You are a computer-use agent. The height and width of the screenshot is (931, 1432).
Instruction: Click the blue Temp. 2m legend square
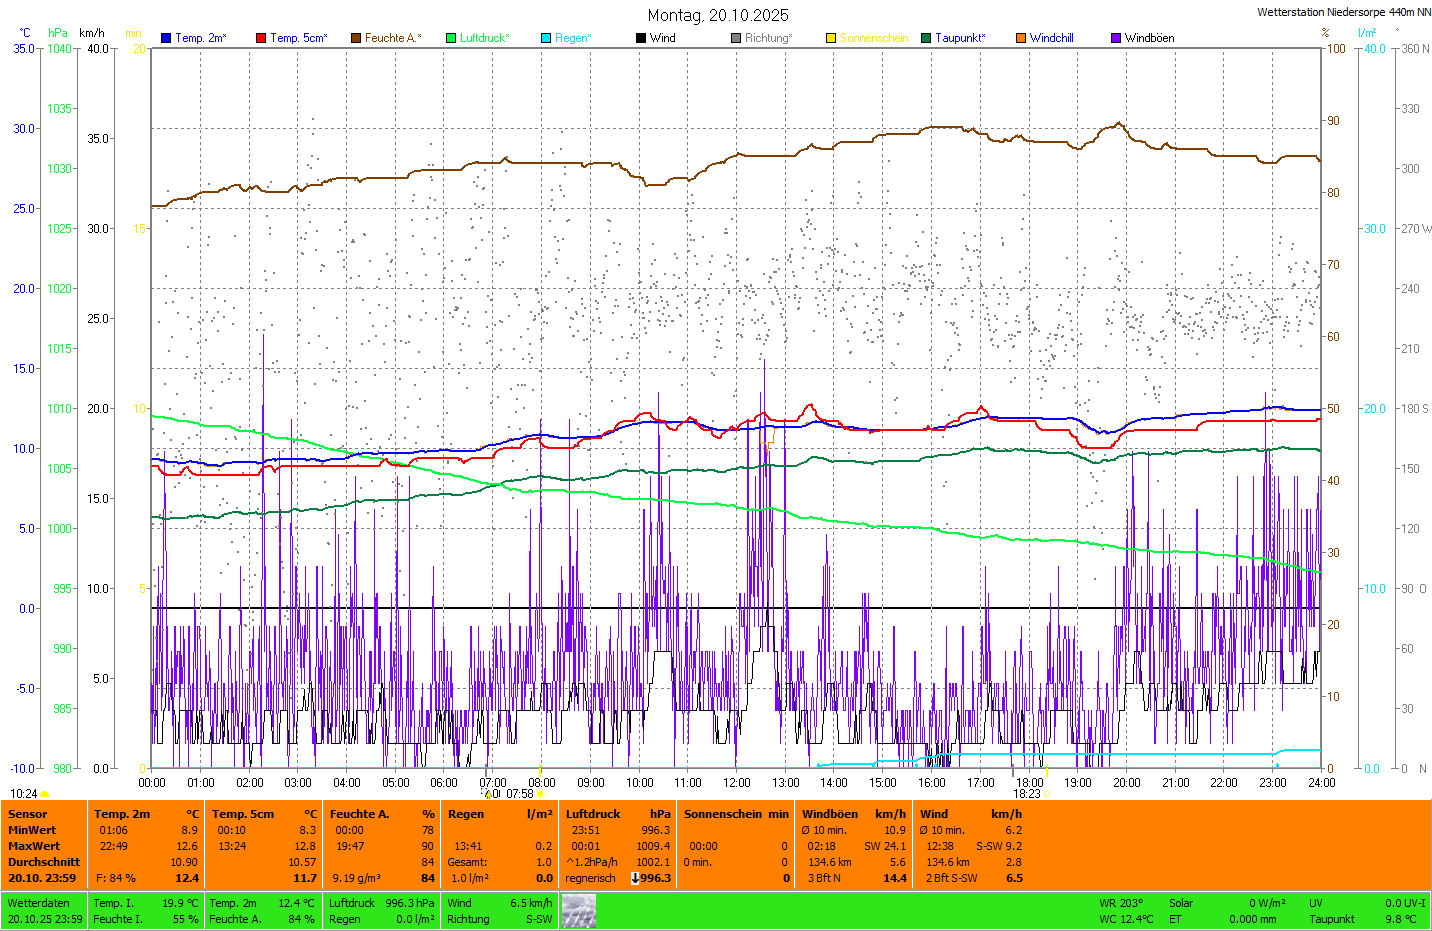166,38
